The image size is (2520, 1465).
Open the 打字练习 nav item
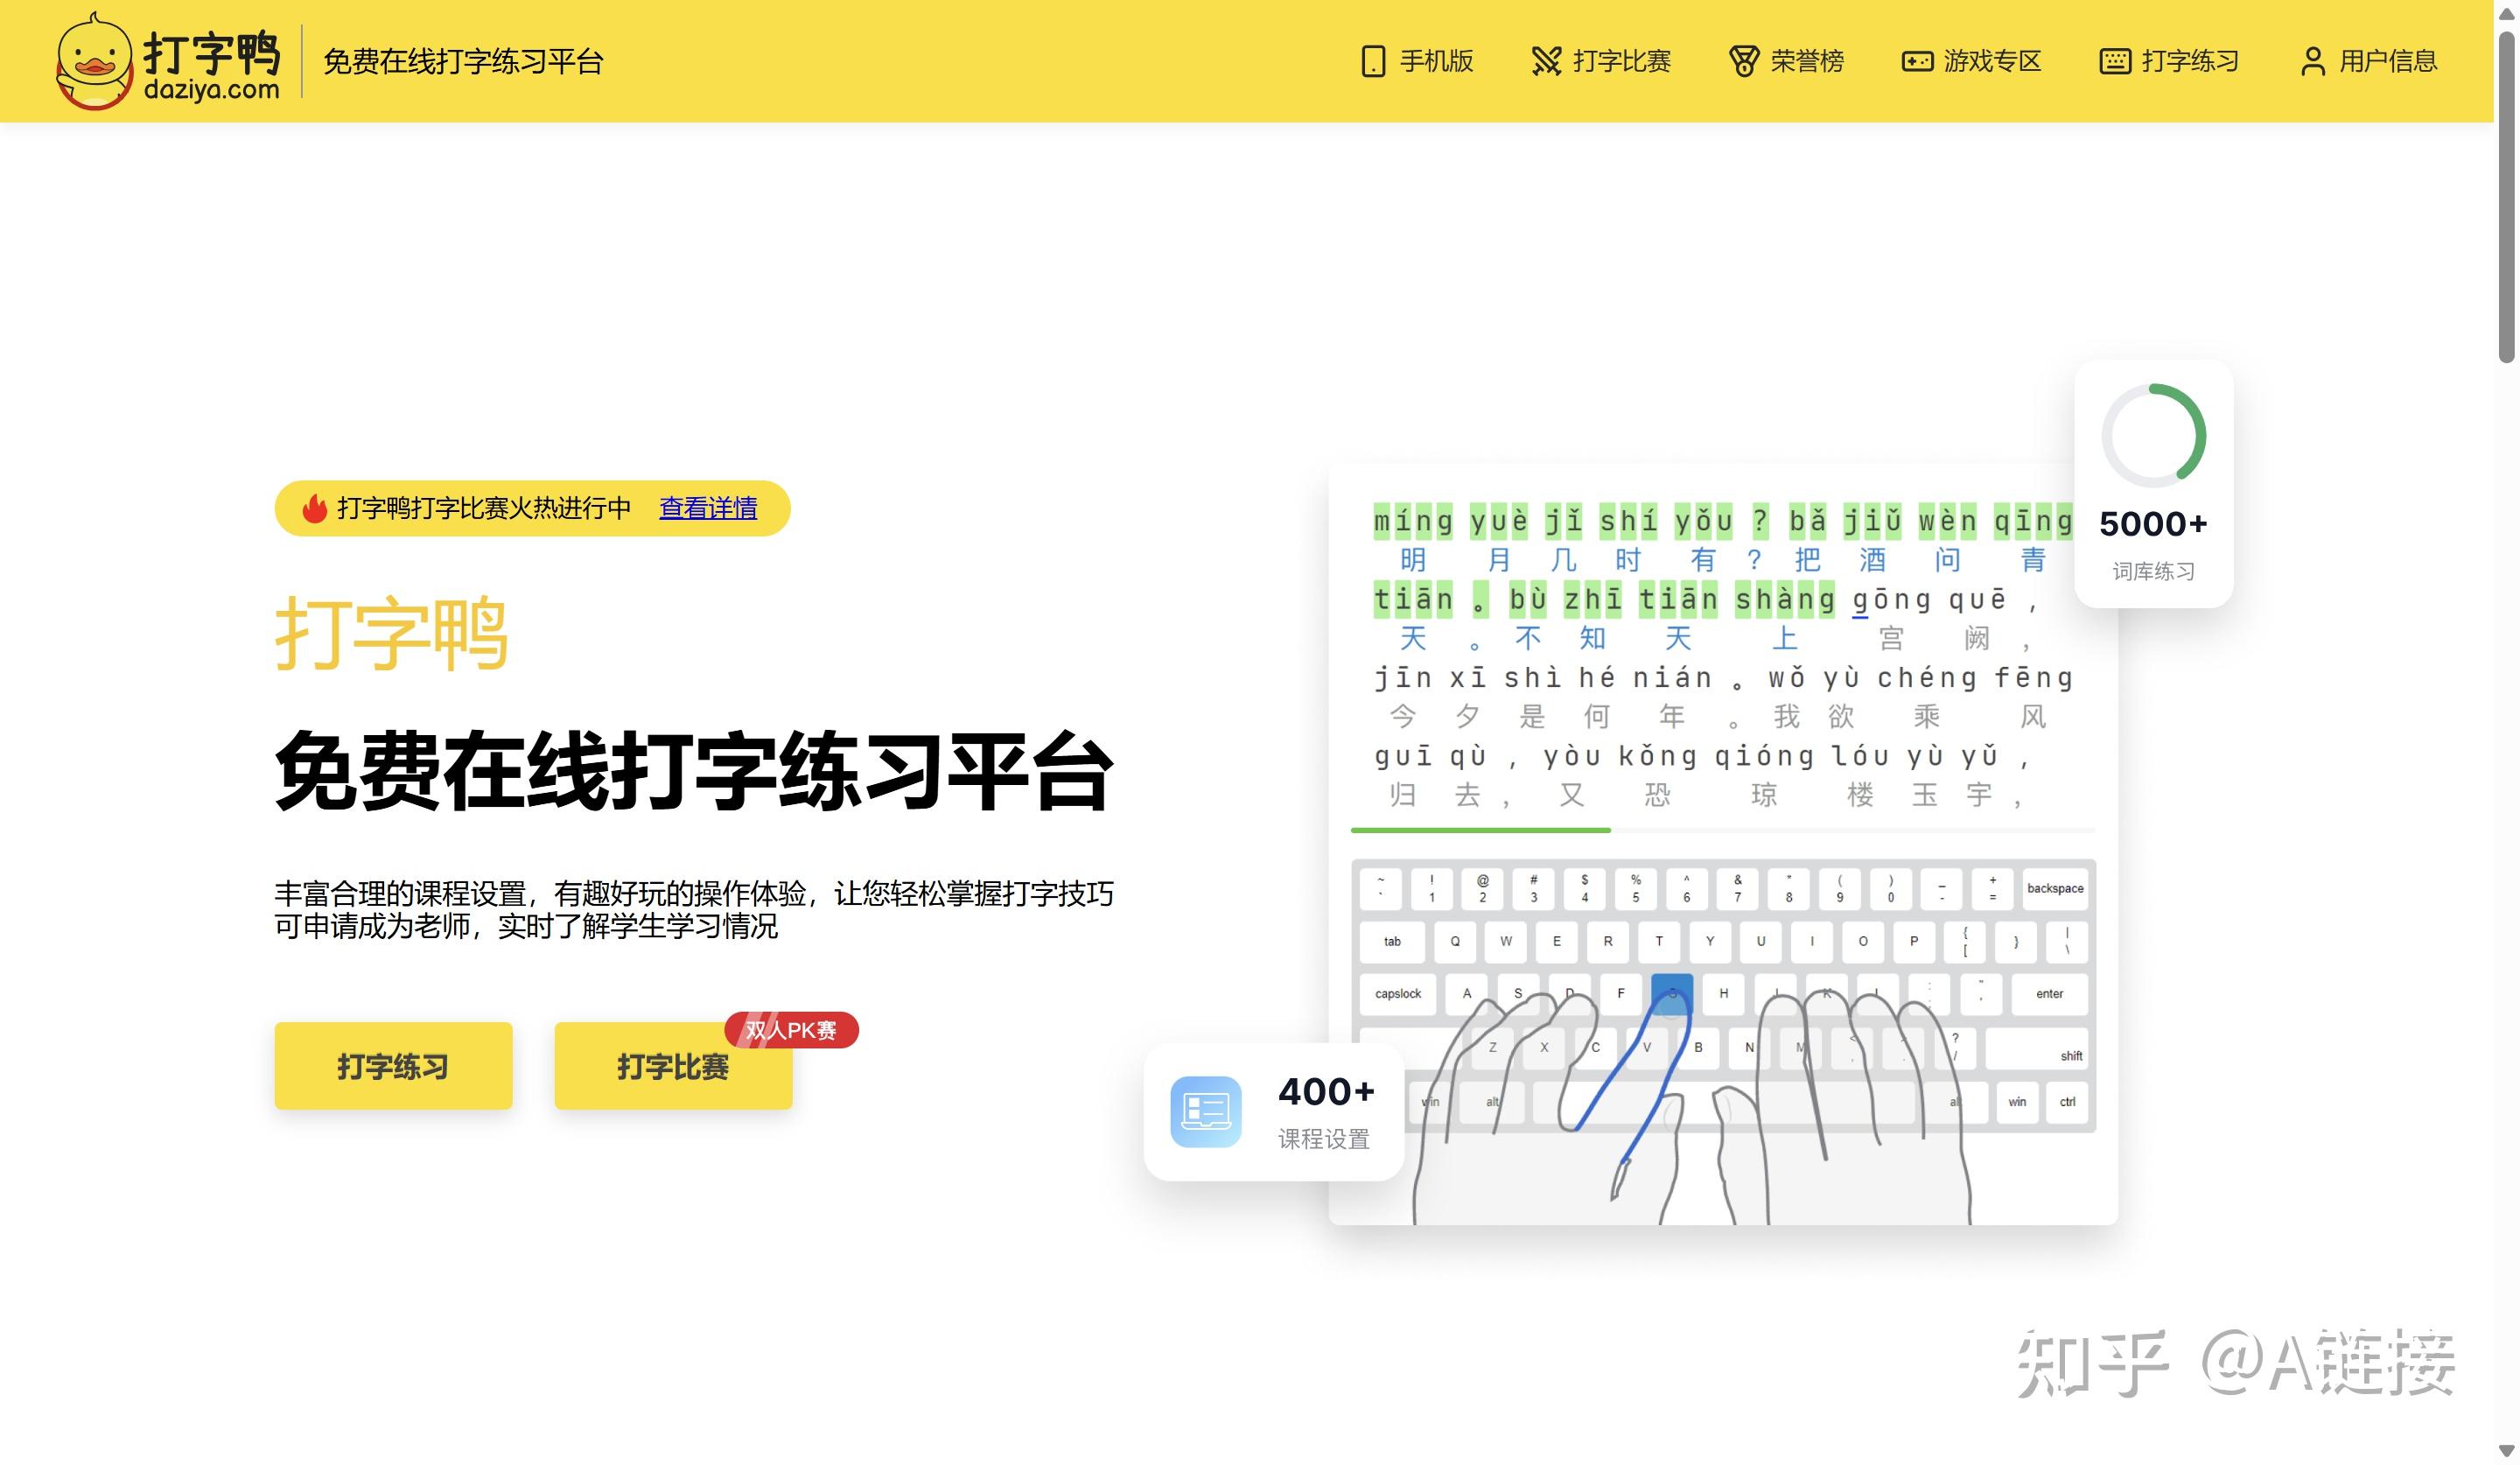[2169, 61]
